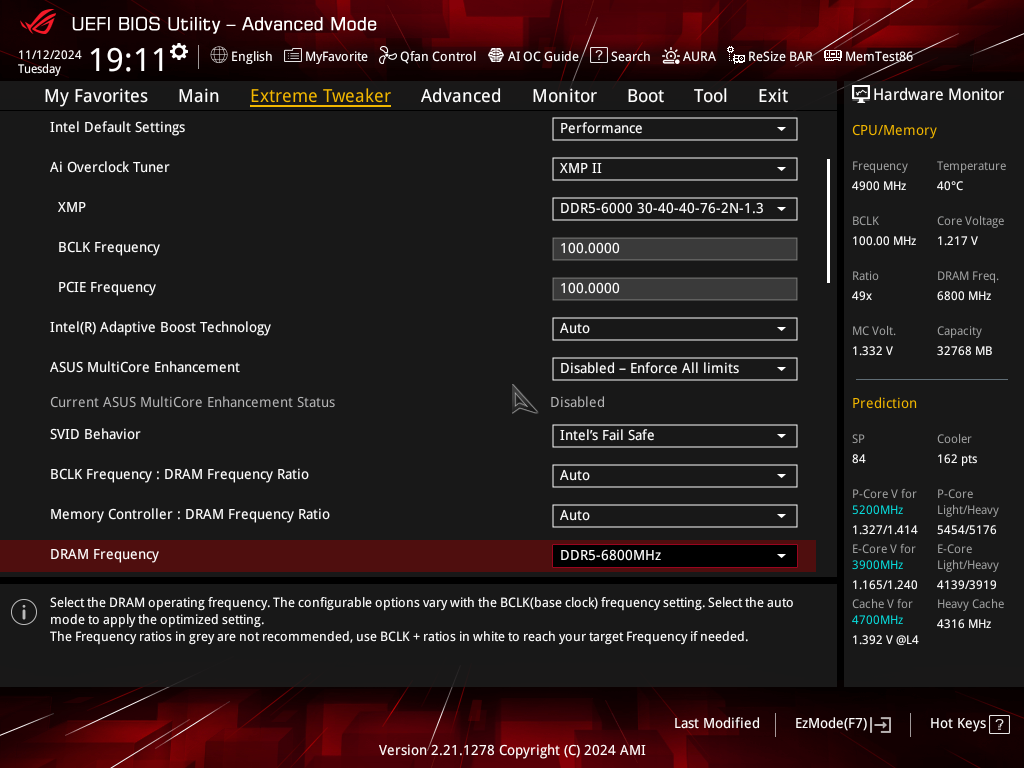1024x768 pixels.
Task: Open SVID Behavior dropdown
Action: [x=675, y=436]
